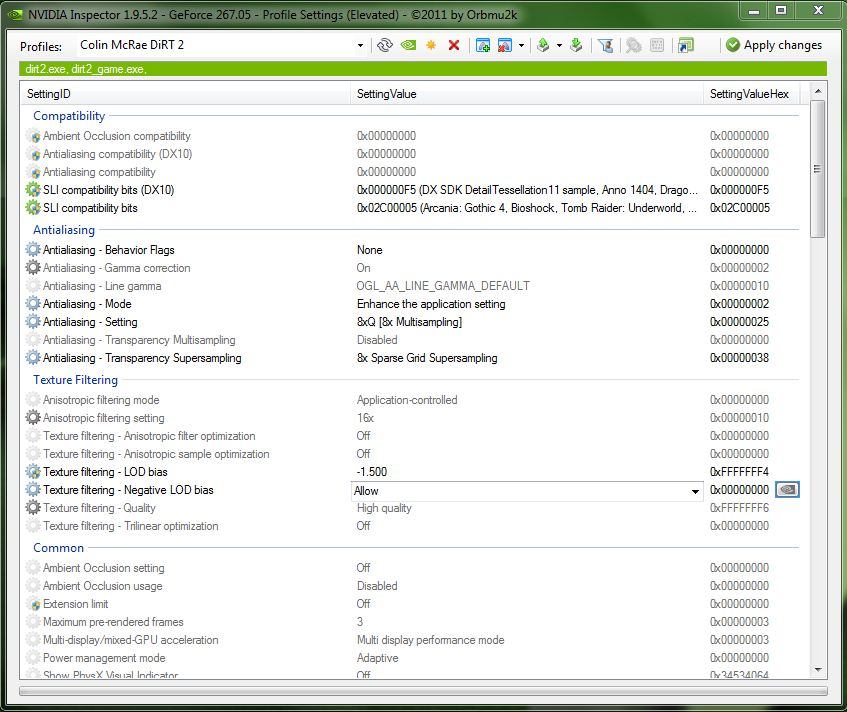Screen dimensions: 847x712
Task: Select Texture filtering - Trilinear optimization row
Action: 411,526
